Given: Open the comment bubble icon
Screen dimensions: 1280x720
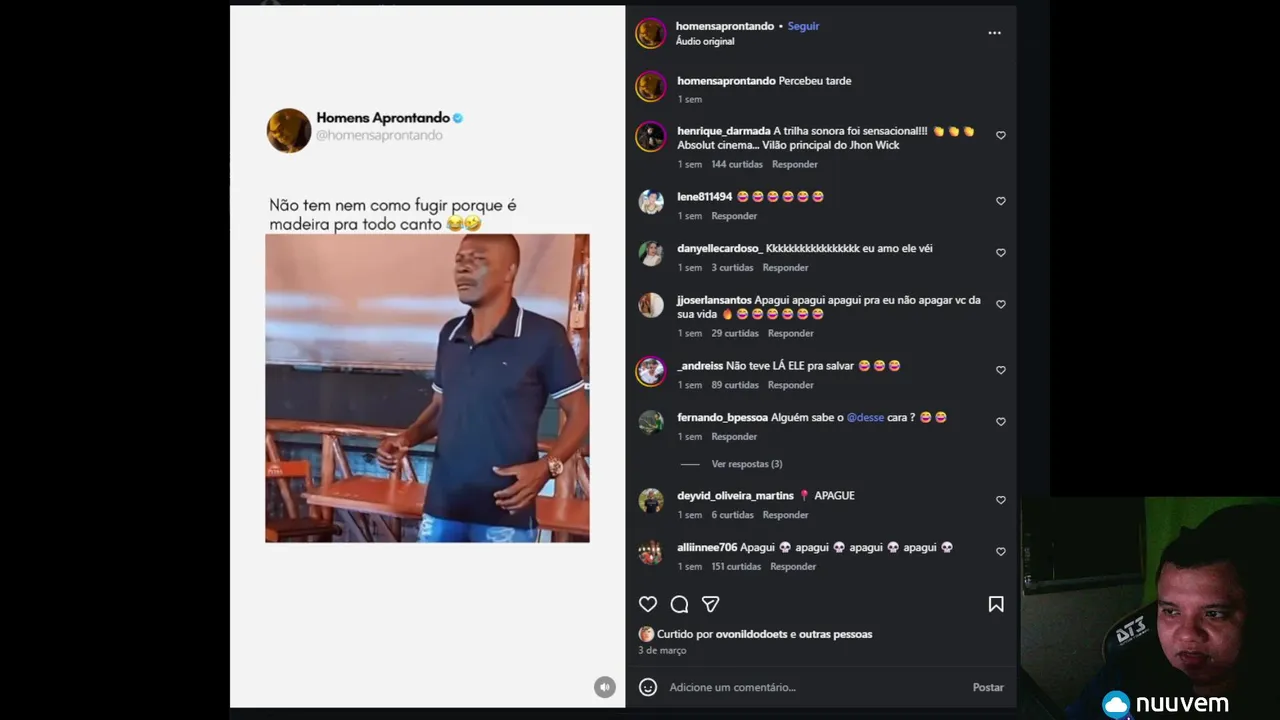Looking at the screenshot, I should coord(679,604).
